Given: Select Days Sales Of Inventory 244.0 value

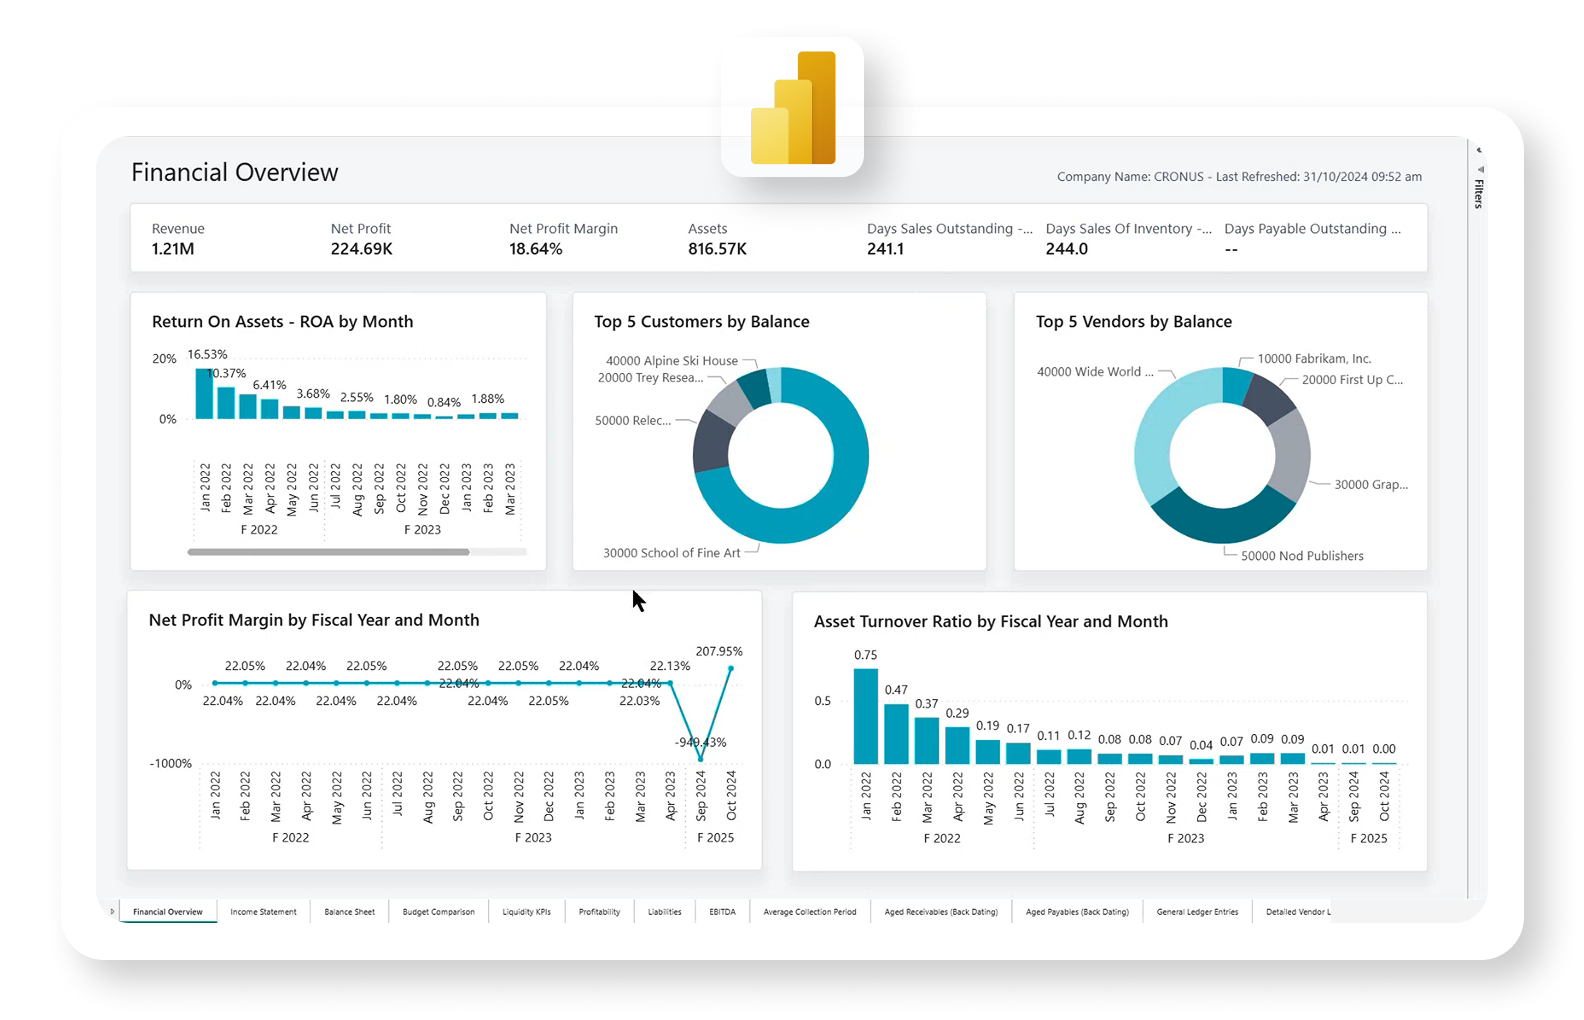Looking at the screenshot, I should pos(1066,249).
